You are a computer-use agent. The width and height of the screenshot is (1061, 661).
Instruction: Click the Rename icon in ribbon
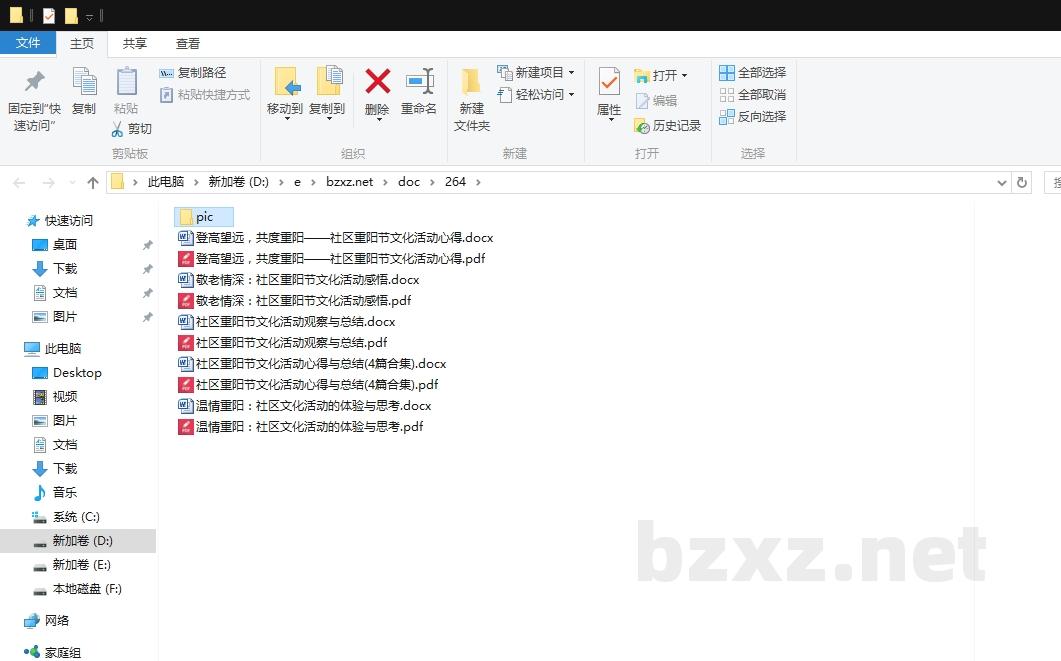pyautogui.click(x=419, y=82)
